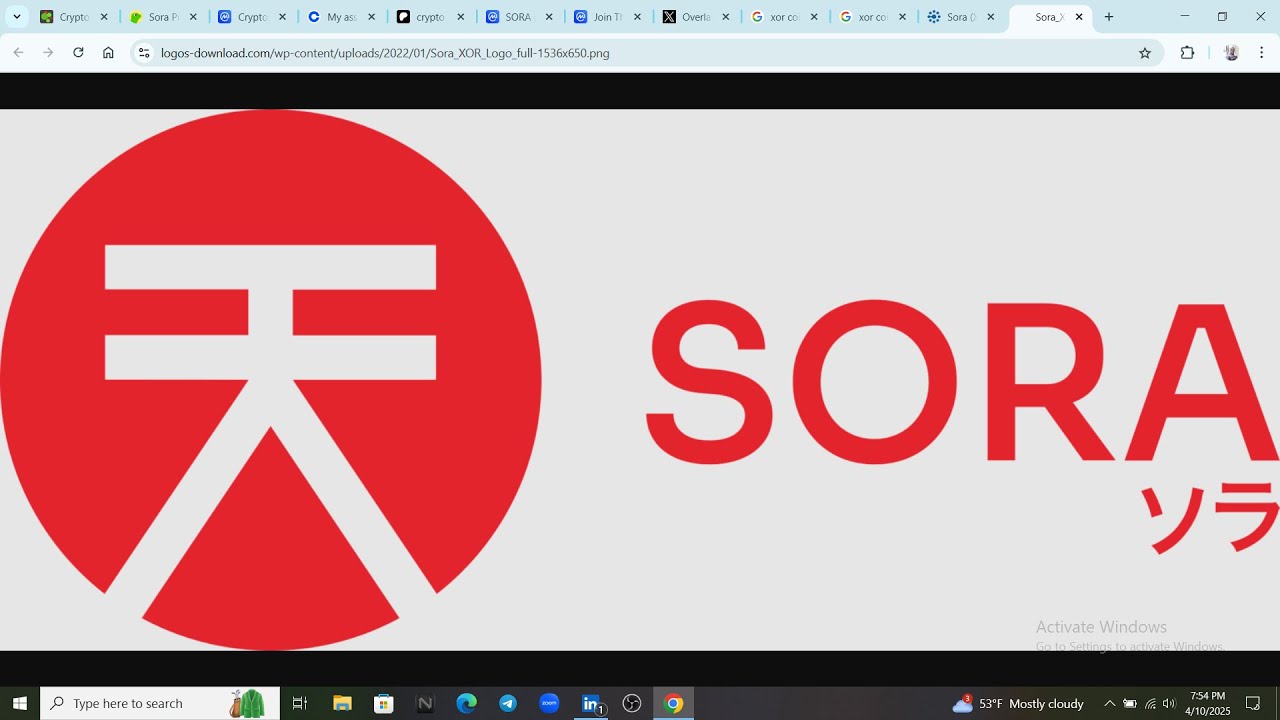
Task: Show hidden system tray icons
Action: click(1109, 703)
